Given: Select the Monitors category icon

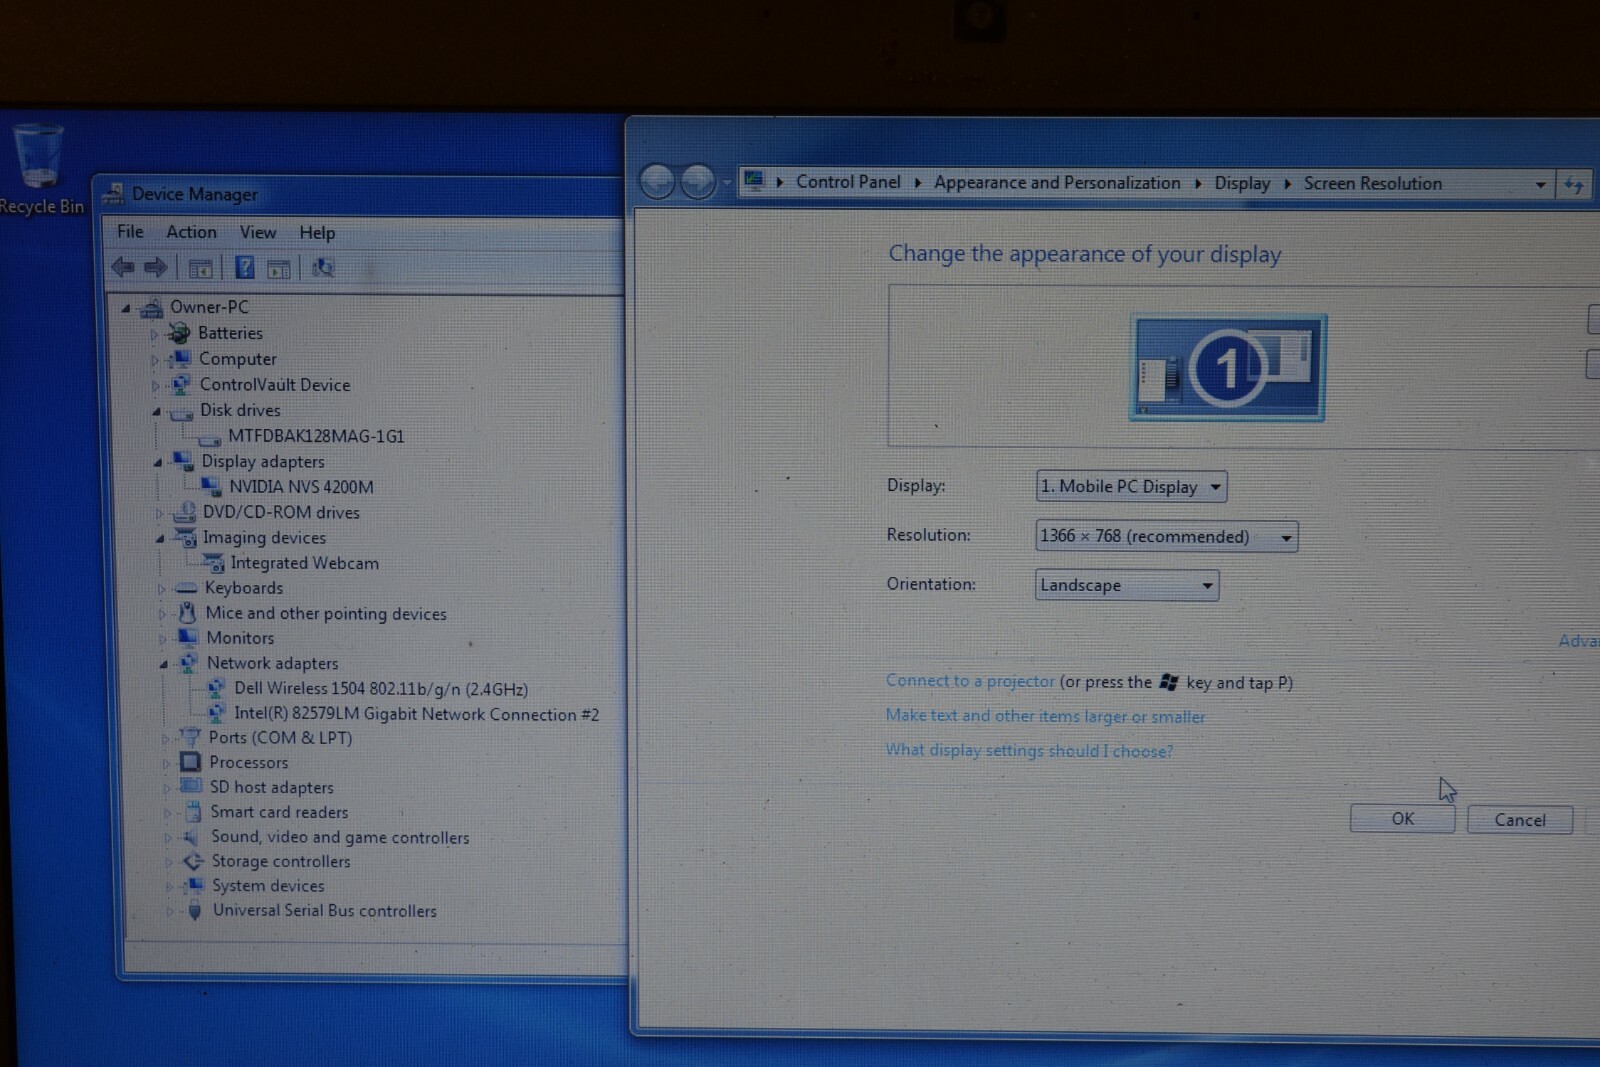Looking at the screenshot, I should point(188,637).
